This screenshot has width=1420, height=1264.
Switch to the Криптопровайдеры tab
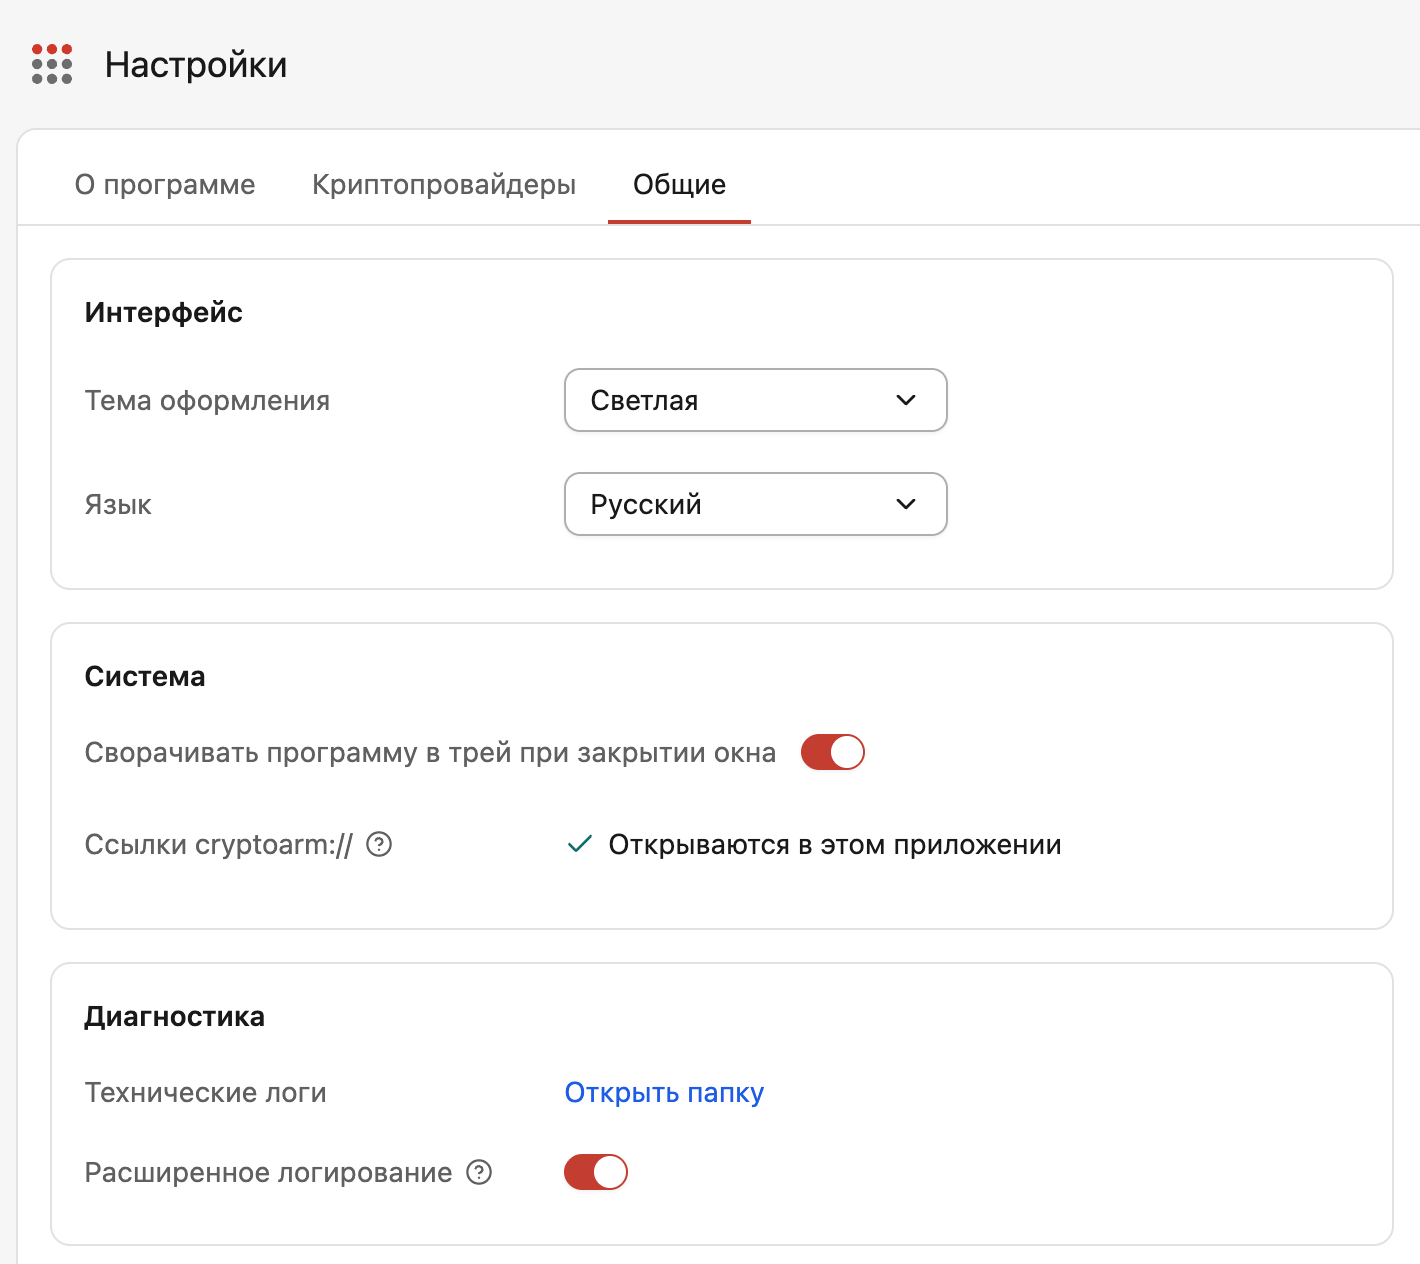(444, 185)
